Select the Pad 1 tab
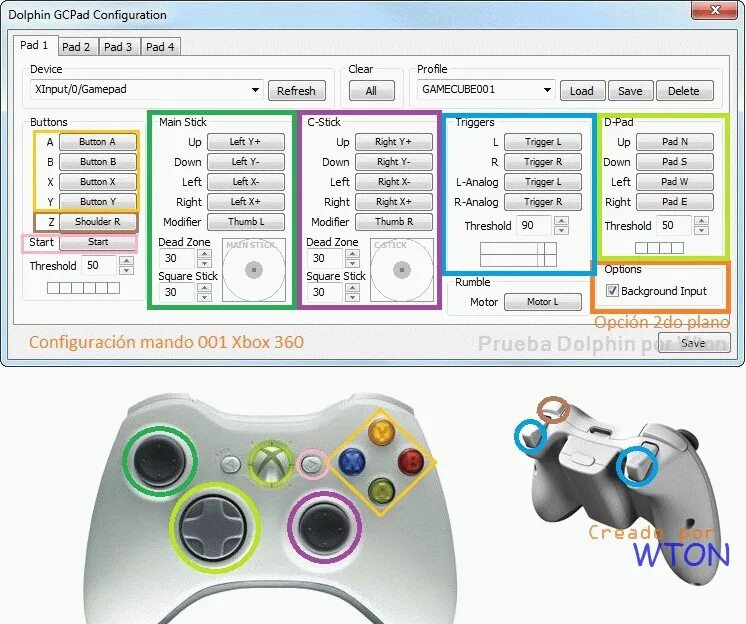The height and width of the screenshot is (624, 746). pyautogui.click(x=34, y=46)
